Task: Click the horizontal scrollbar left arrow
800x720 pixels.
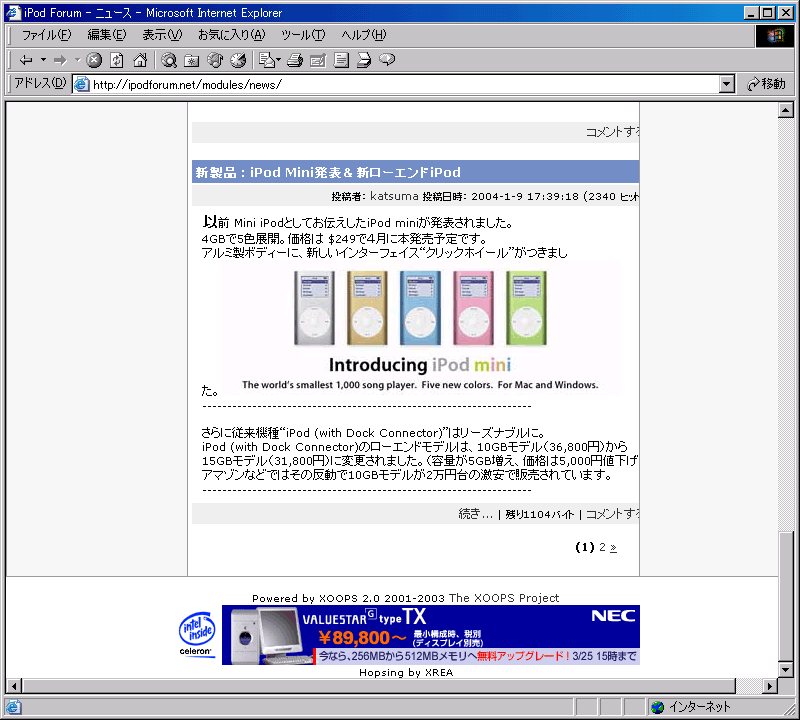Action: click(x=14, y=686)
